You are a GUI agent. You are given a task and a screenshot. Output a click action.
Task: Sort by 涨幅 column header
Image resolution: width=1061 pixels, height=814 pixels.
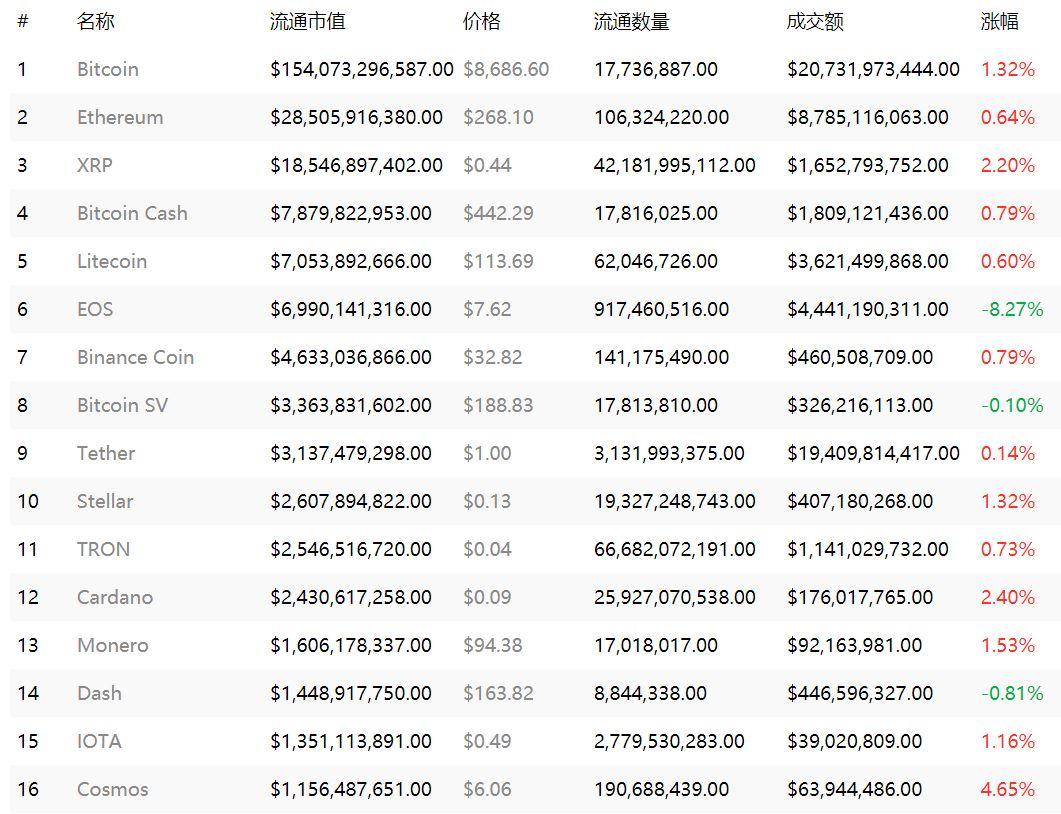(x=999, y=22)
